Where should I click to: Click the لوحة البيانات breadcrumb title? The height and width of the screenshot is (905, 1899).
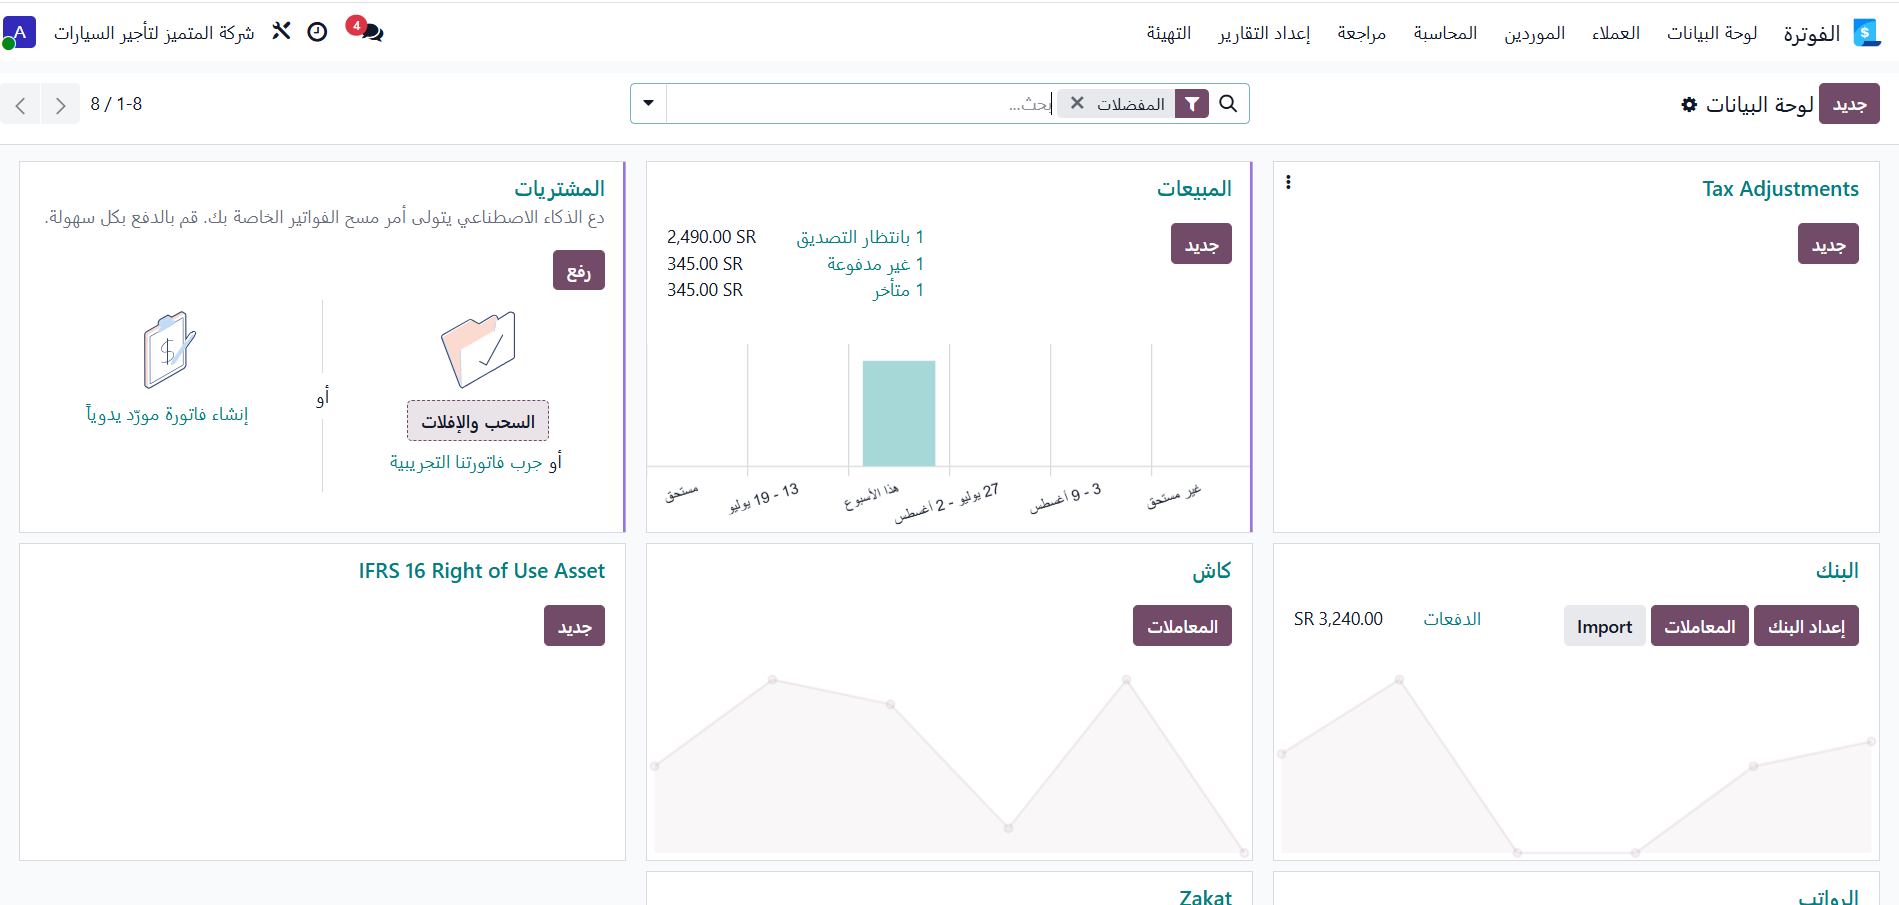click(x=1760, y=104)
